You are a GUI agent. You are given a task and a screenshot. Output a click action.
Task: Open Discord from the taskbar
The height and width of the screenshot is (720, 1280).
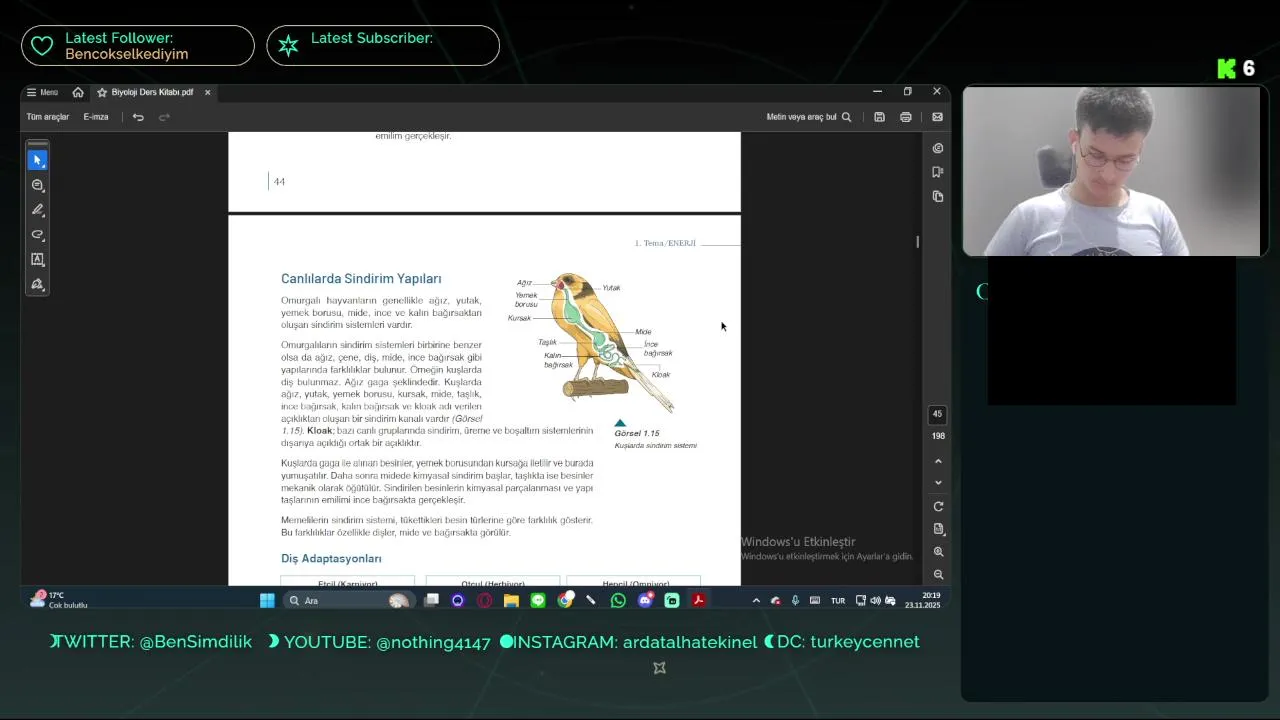645,600
